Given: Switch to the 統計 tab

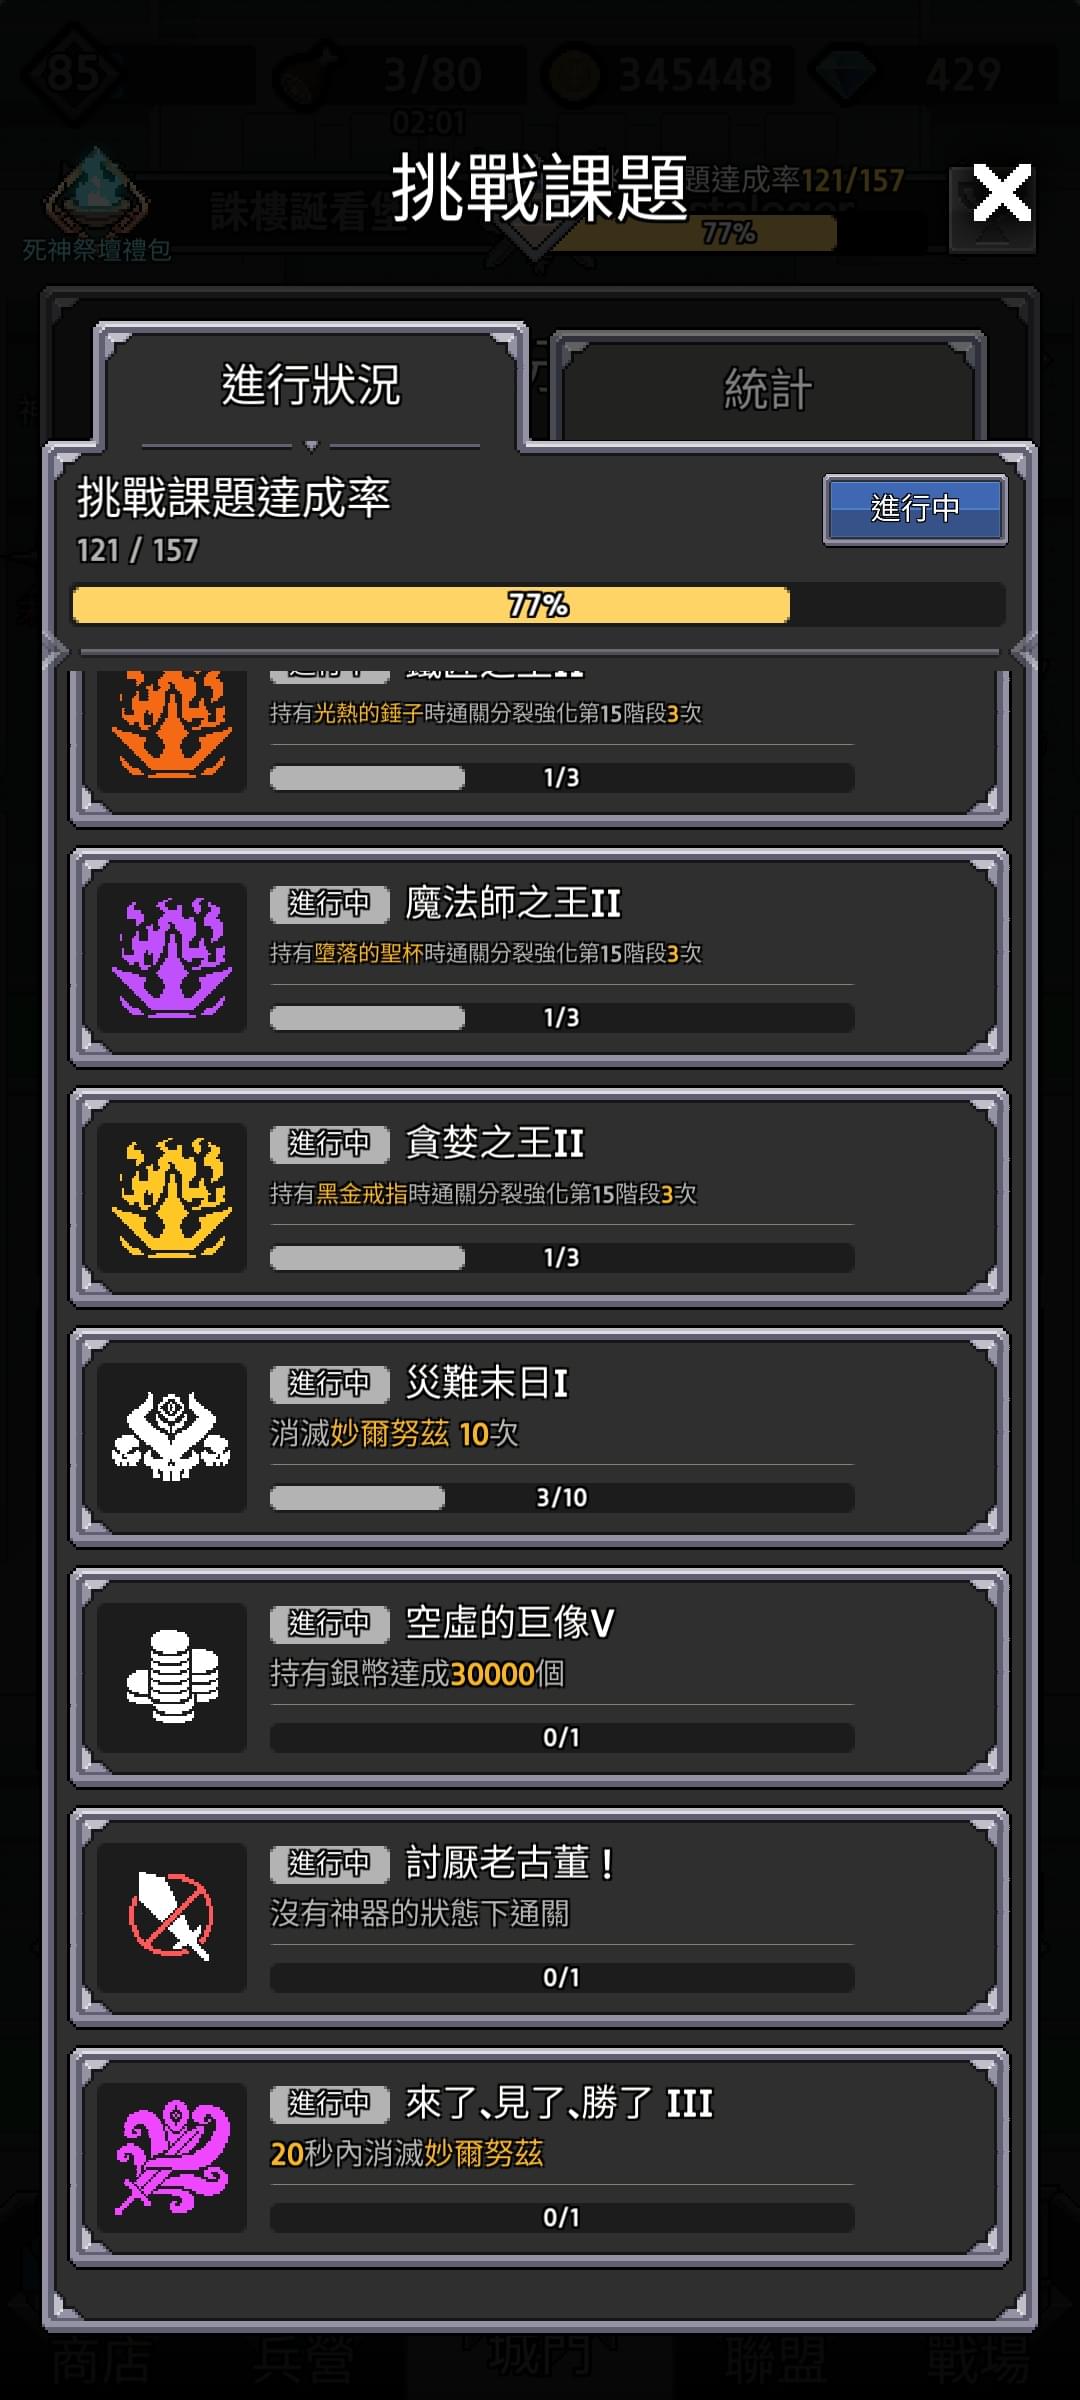Looking at the screenshot, I should pos(768,389).
